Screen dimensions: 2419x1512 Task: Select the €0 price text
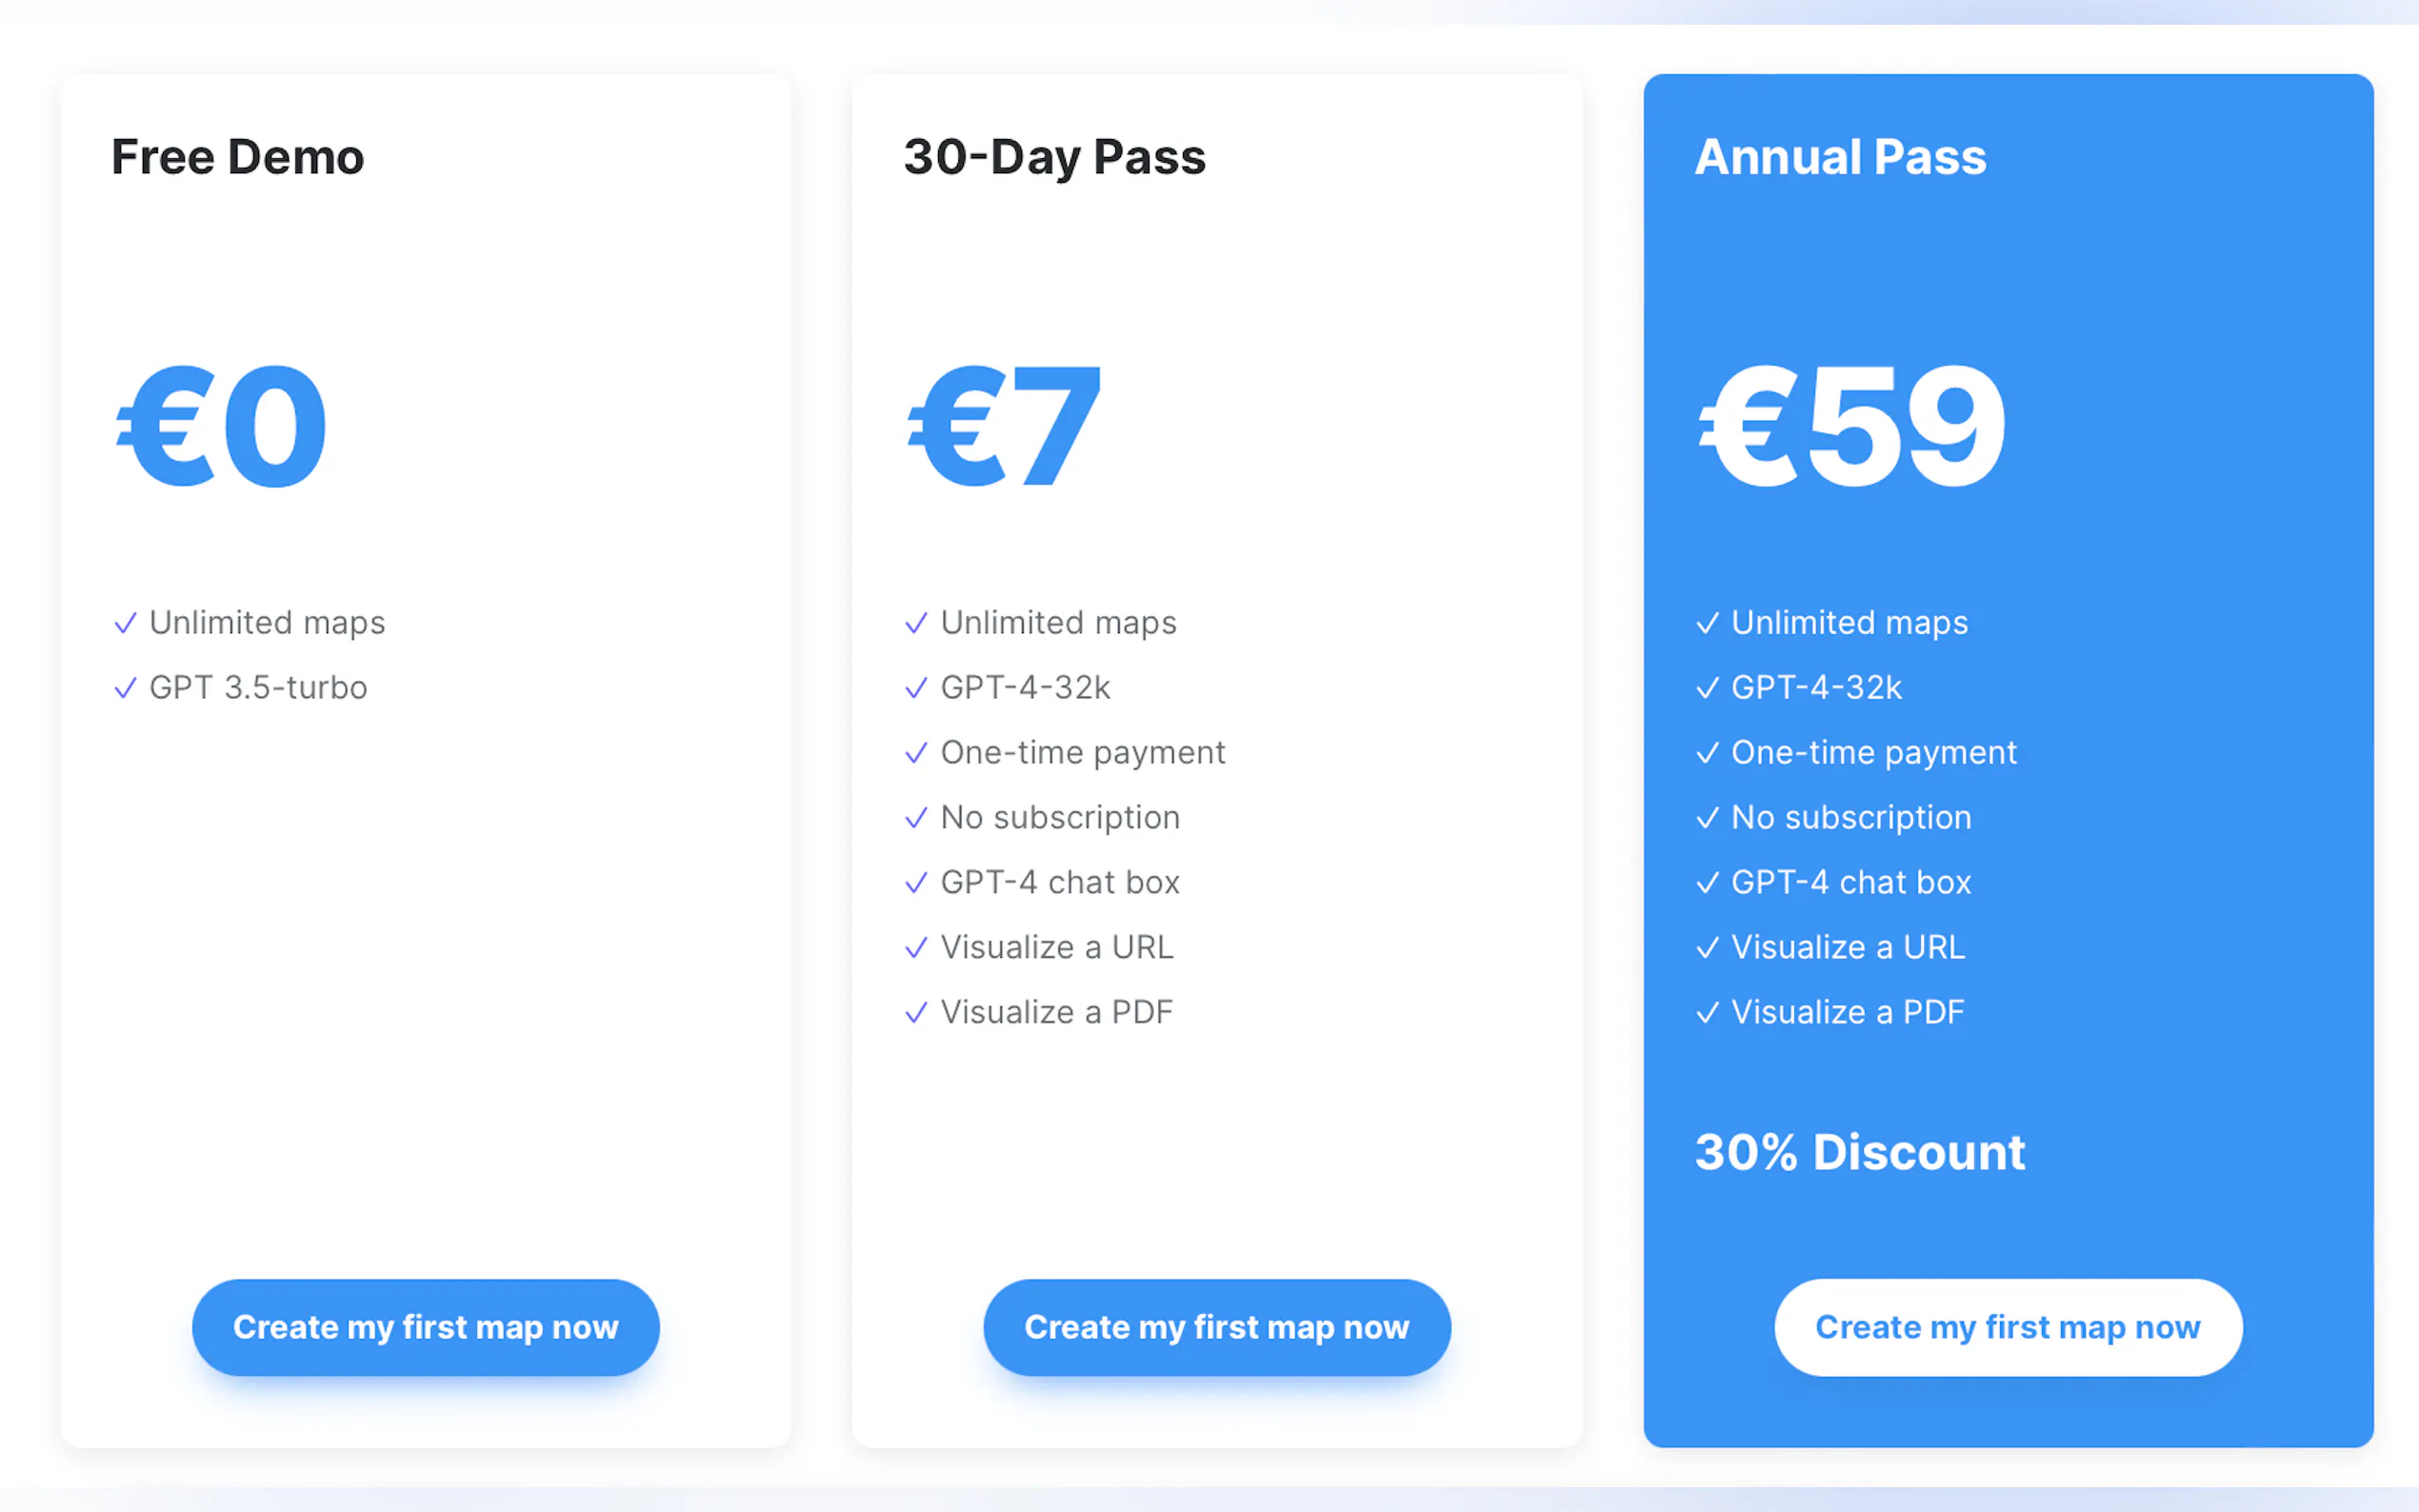221,426
